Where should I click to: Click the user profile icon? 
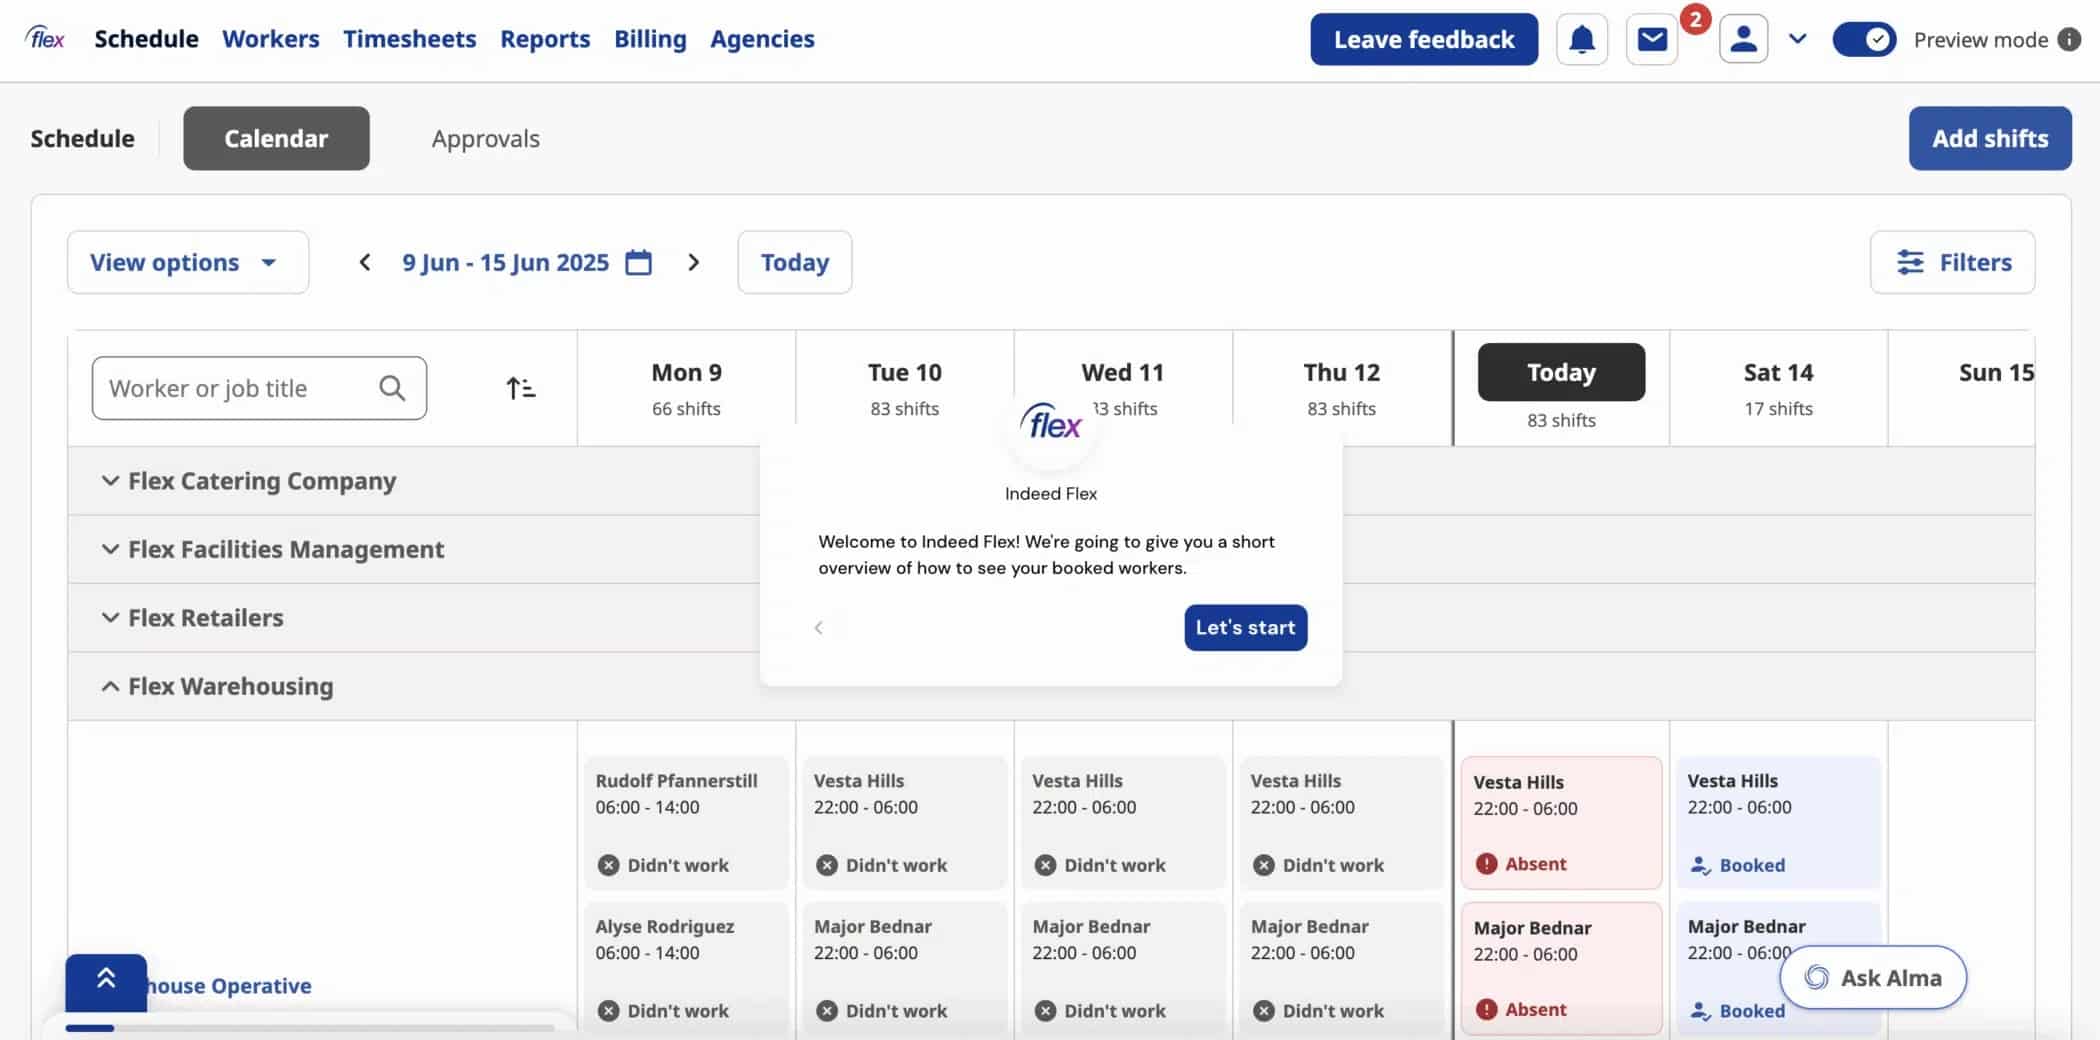coord(1743,40)
